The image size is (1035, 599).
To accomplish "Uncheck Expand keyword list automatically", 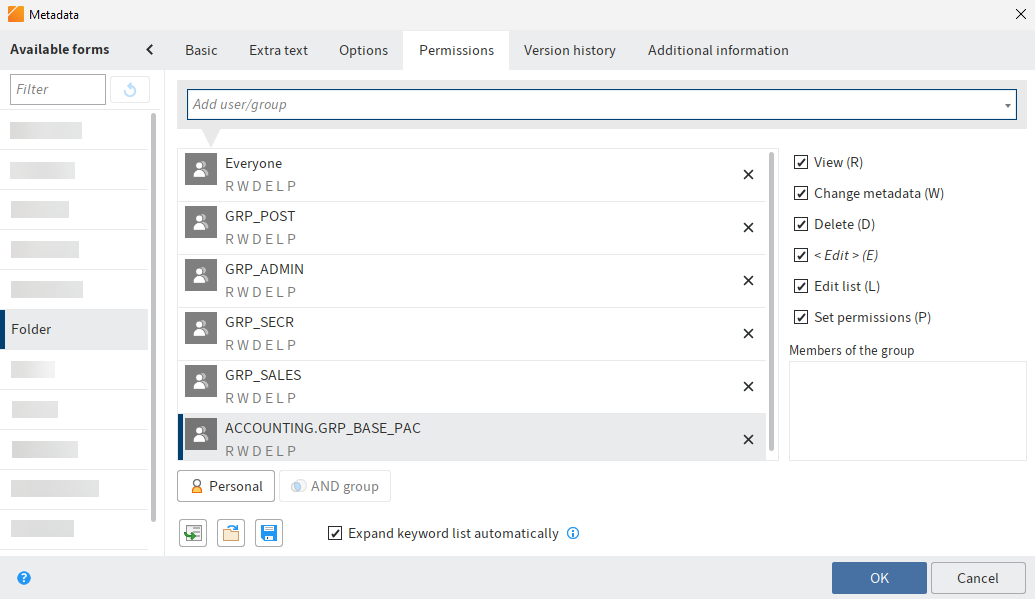I will 335,533.
